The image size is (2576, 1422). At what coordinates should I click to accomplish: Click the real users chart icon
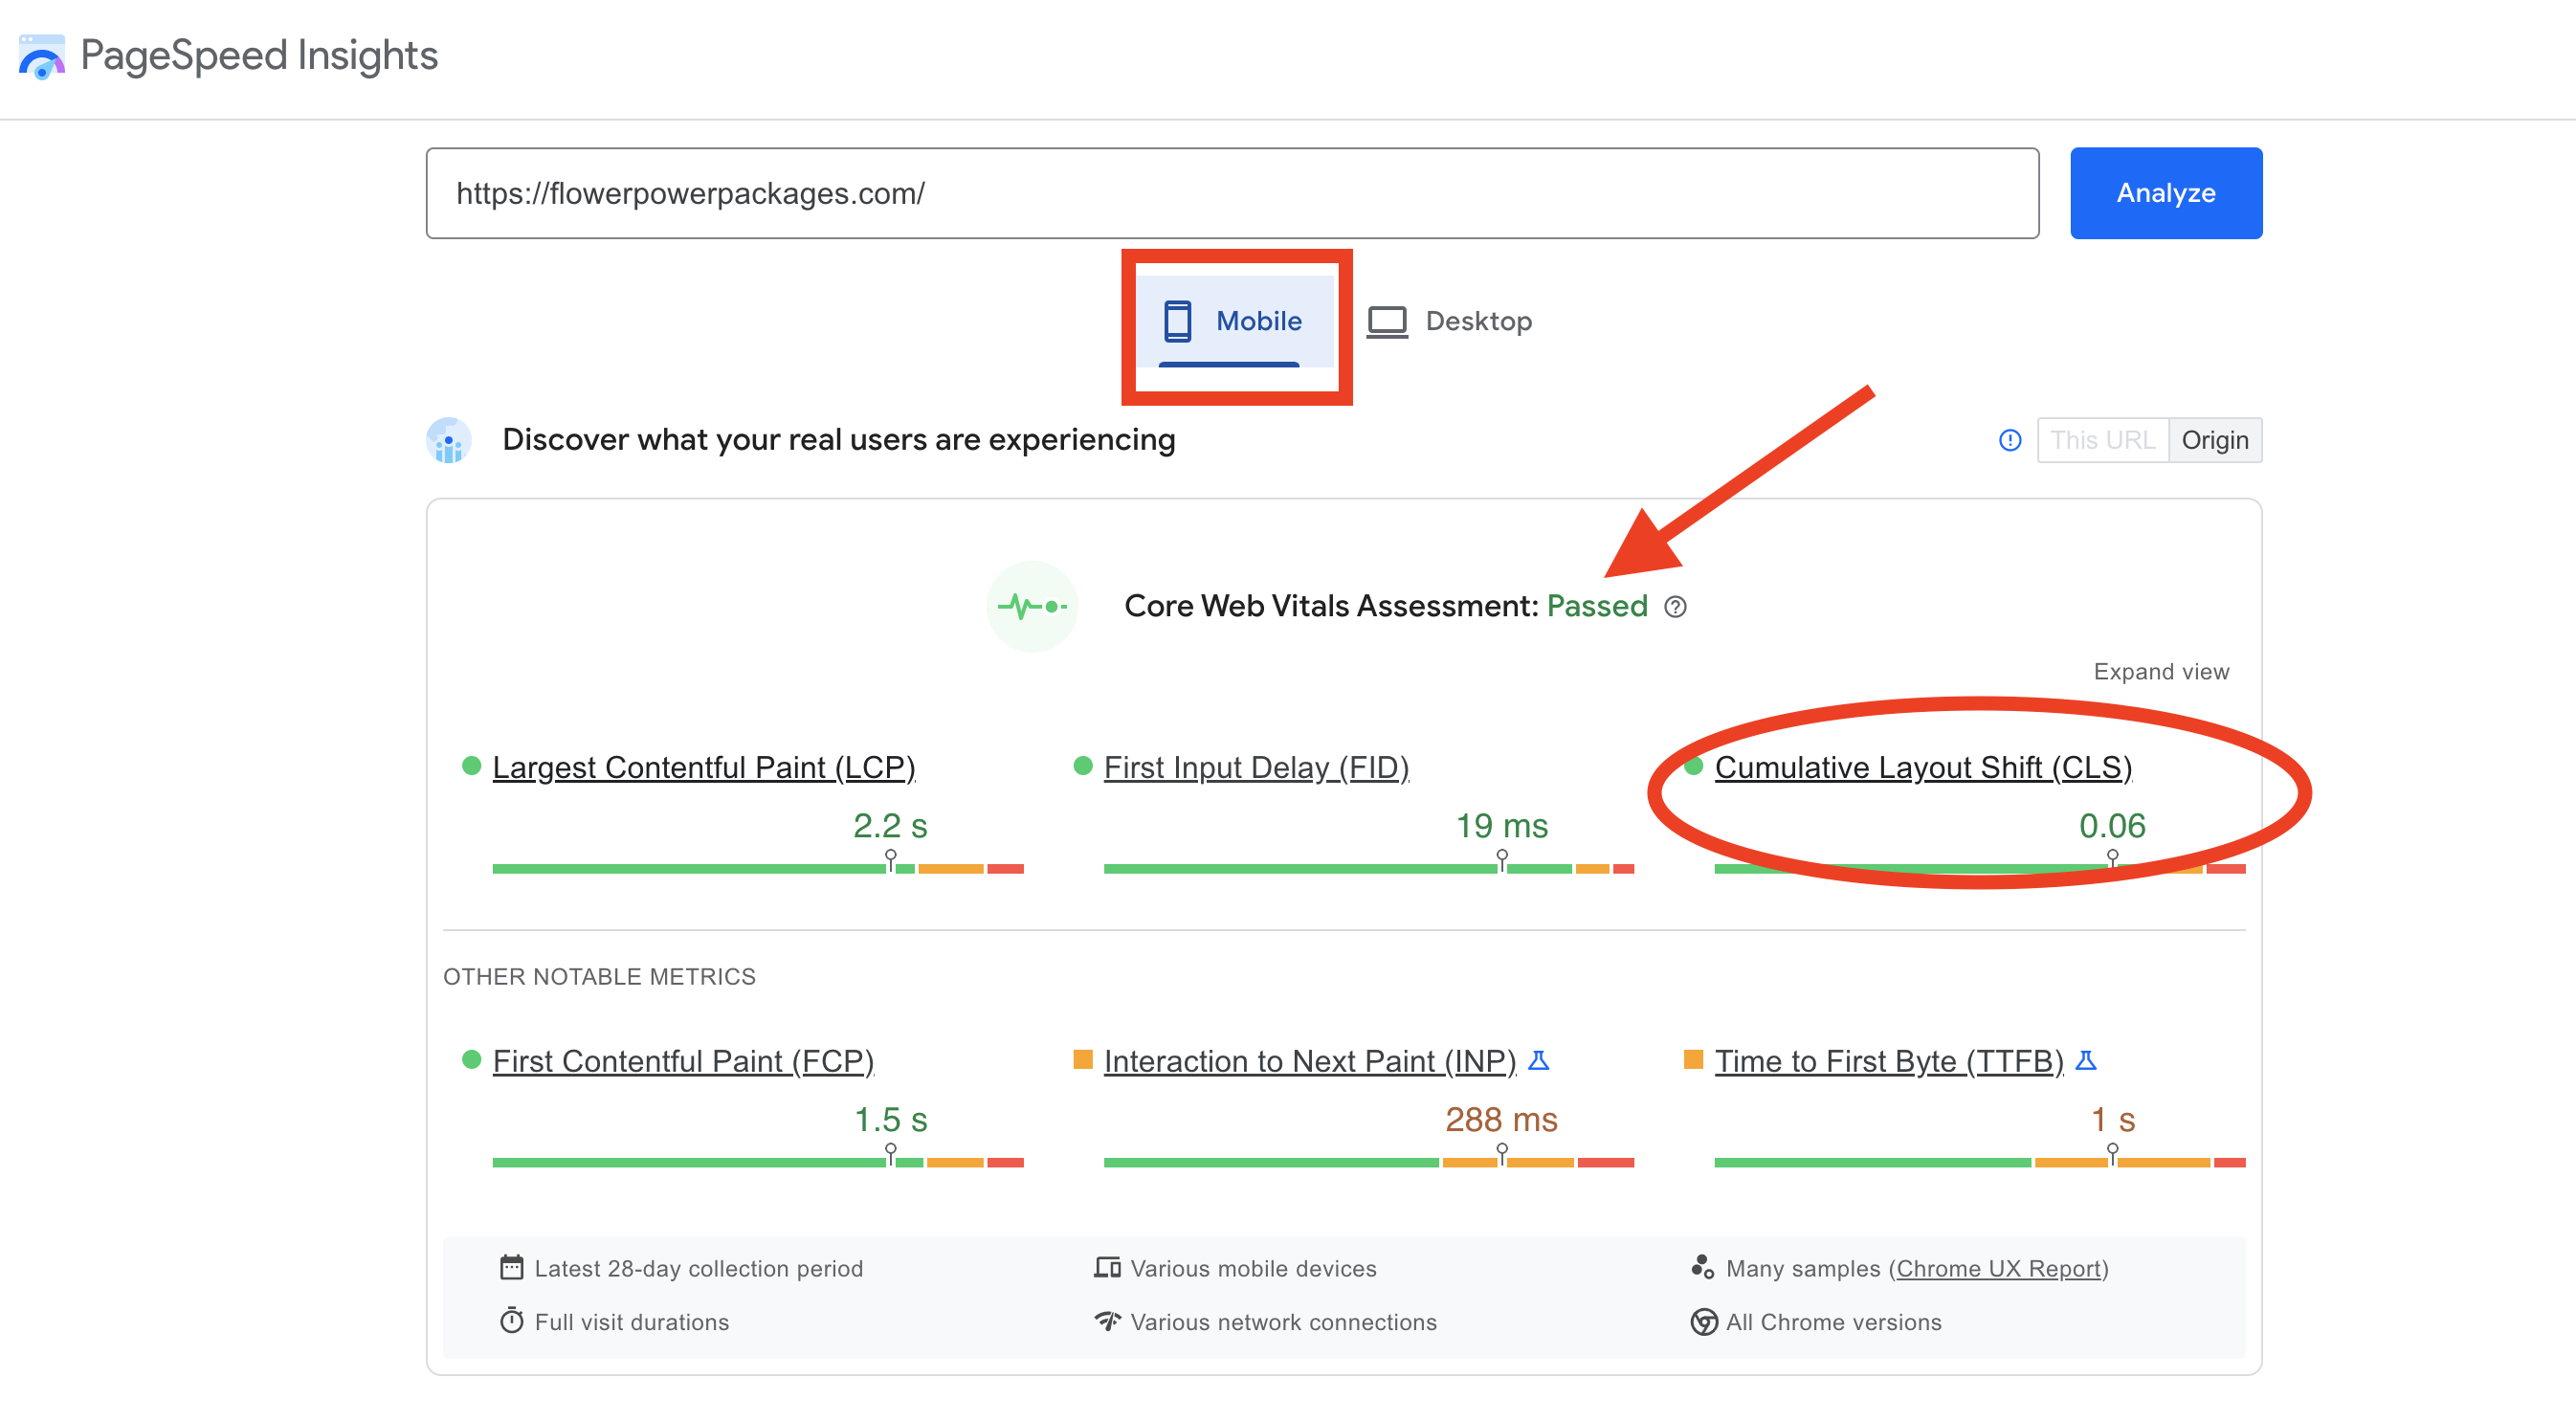pyautogui.click(x=449, y=440)
